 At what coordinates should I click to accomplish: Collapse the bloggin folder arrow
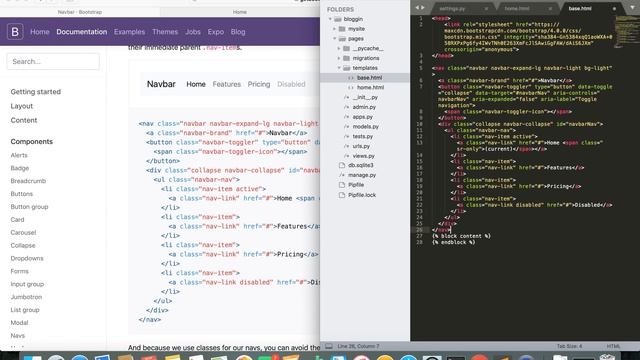pyautogui.click(x=330, y=19)
